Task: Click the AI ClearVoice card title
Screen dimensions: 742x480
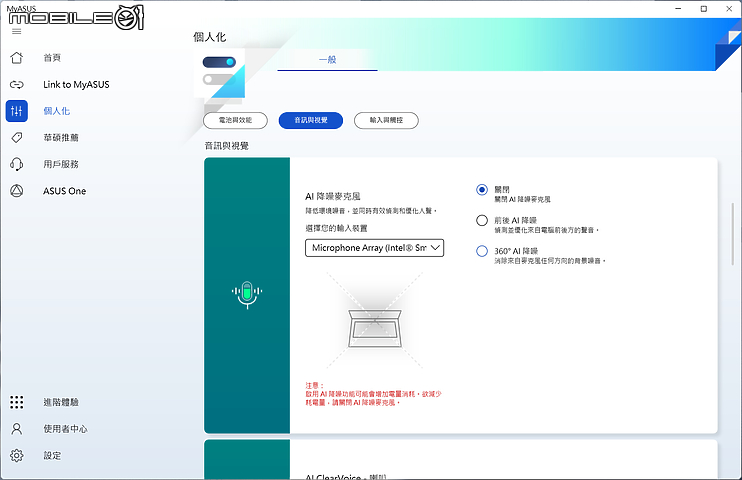Action: coord(346,476)
